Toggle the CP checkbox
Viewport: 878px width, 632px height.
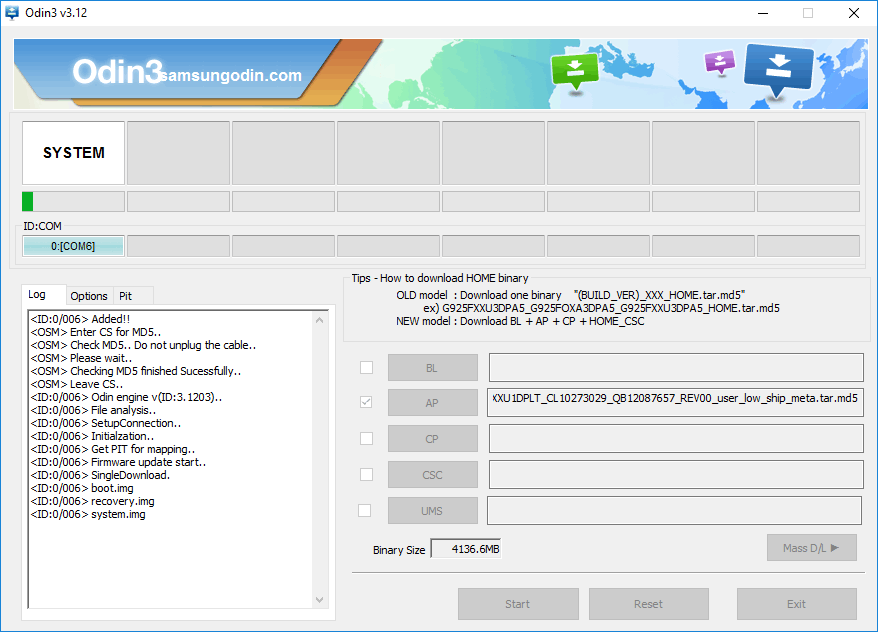[366, 438]
